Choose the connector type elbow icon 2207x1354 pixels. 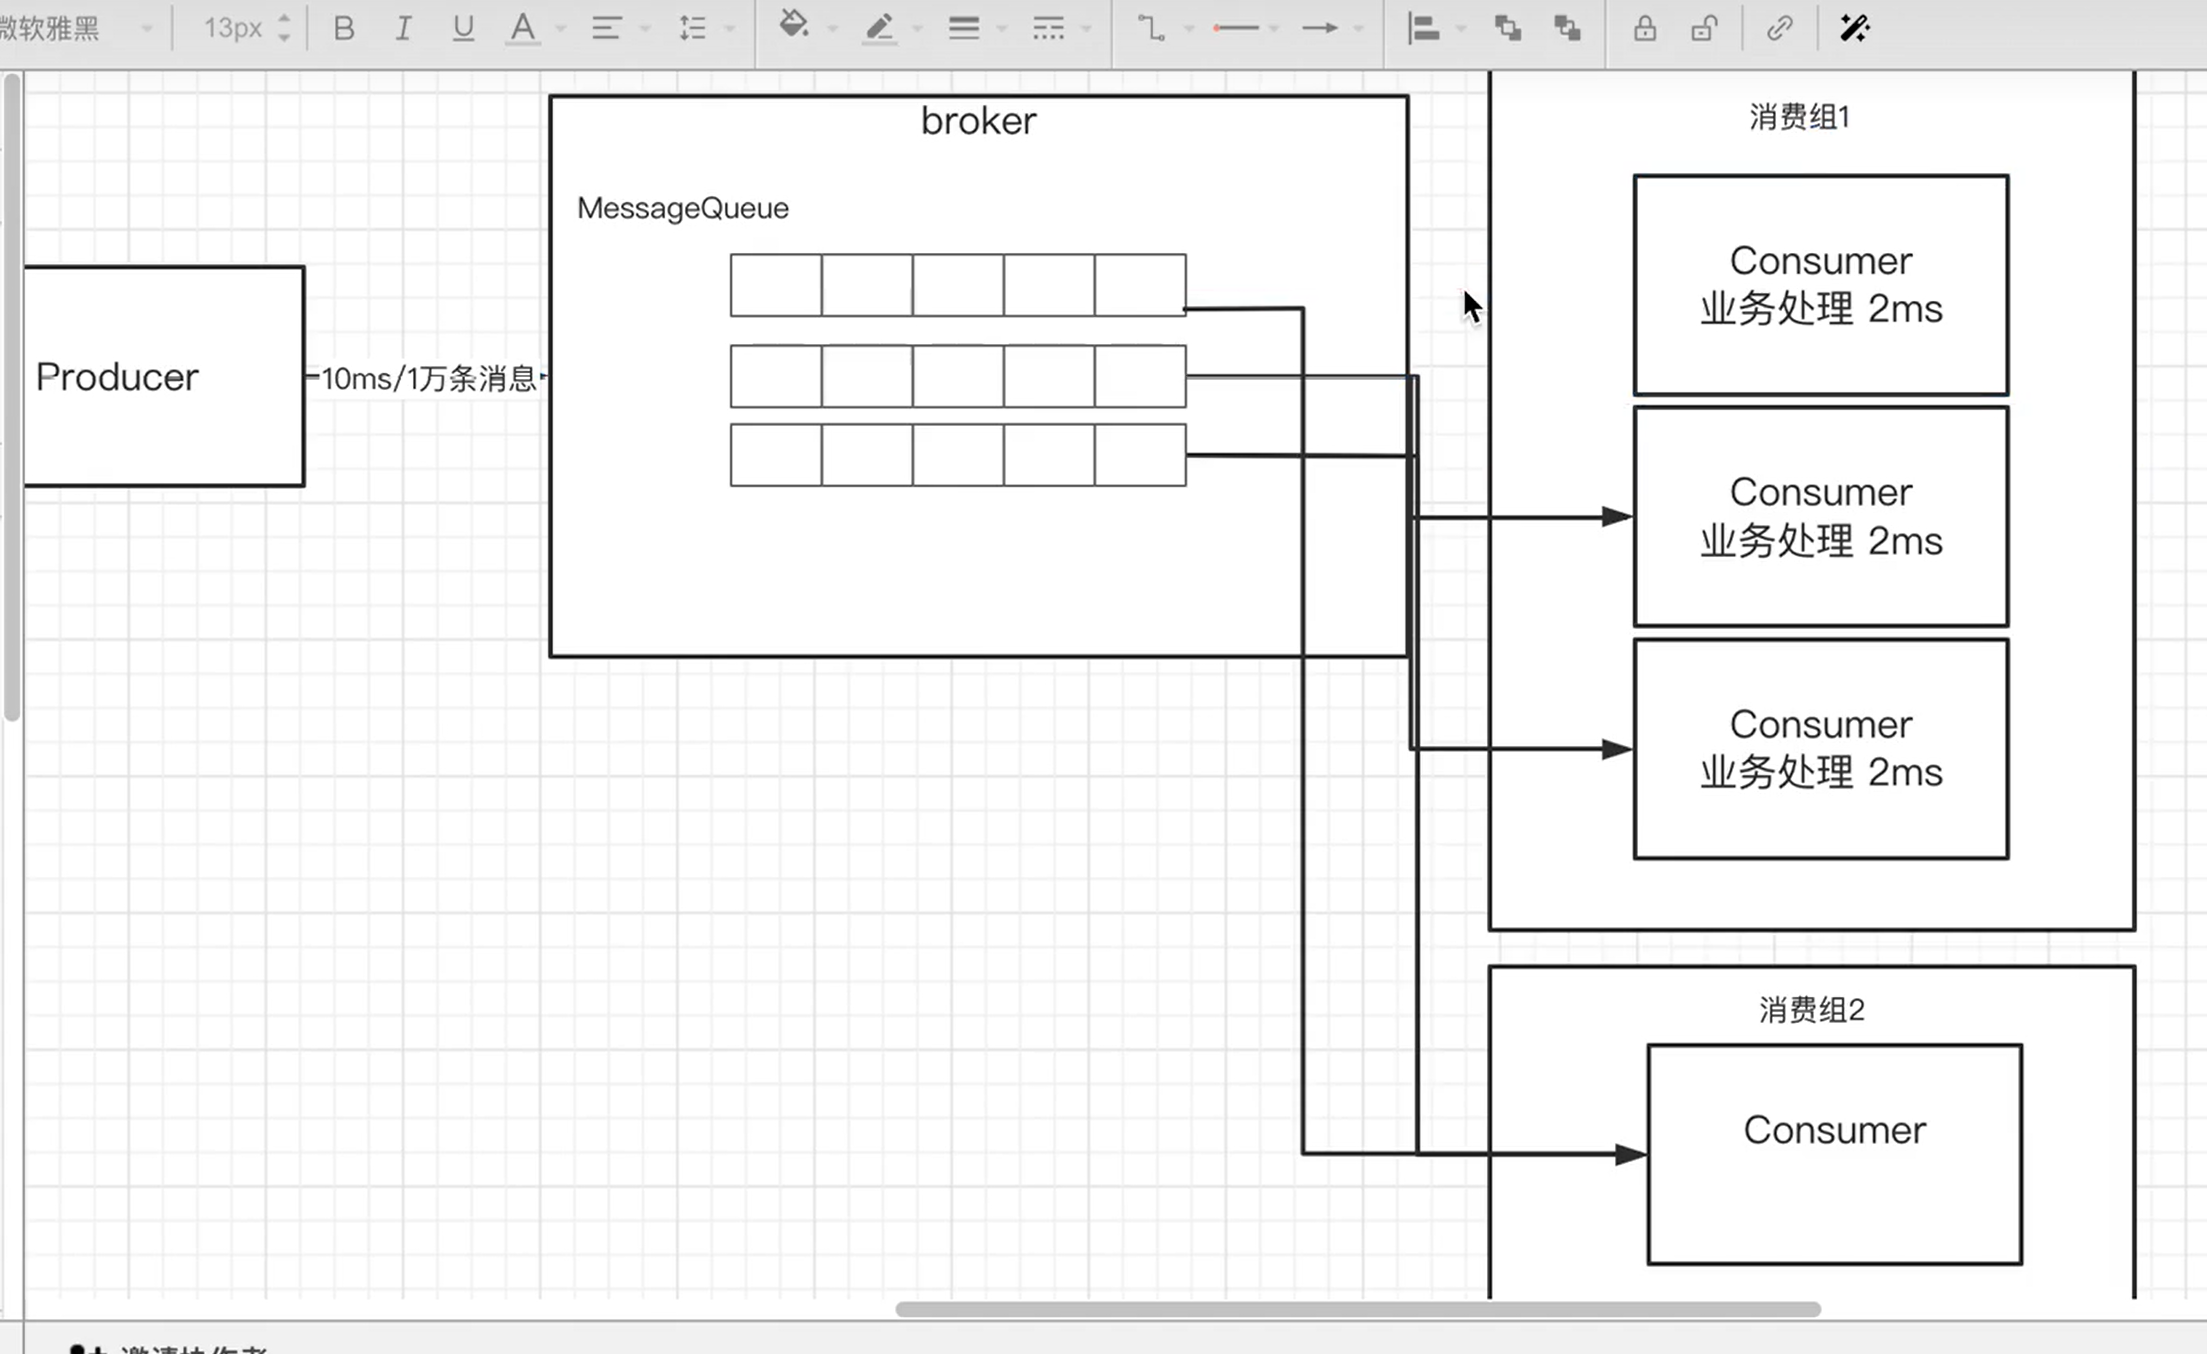tap(1152, 28)
